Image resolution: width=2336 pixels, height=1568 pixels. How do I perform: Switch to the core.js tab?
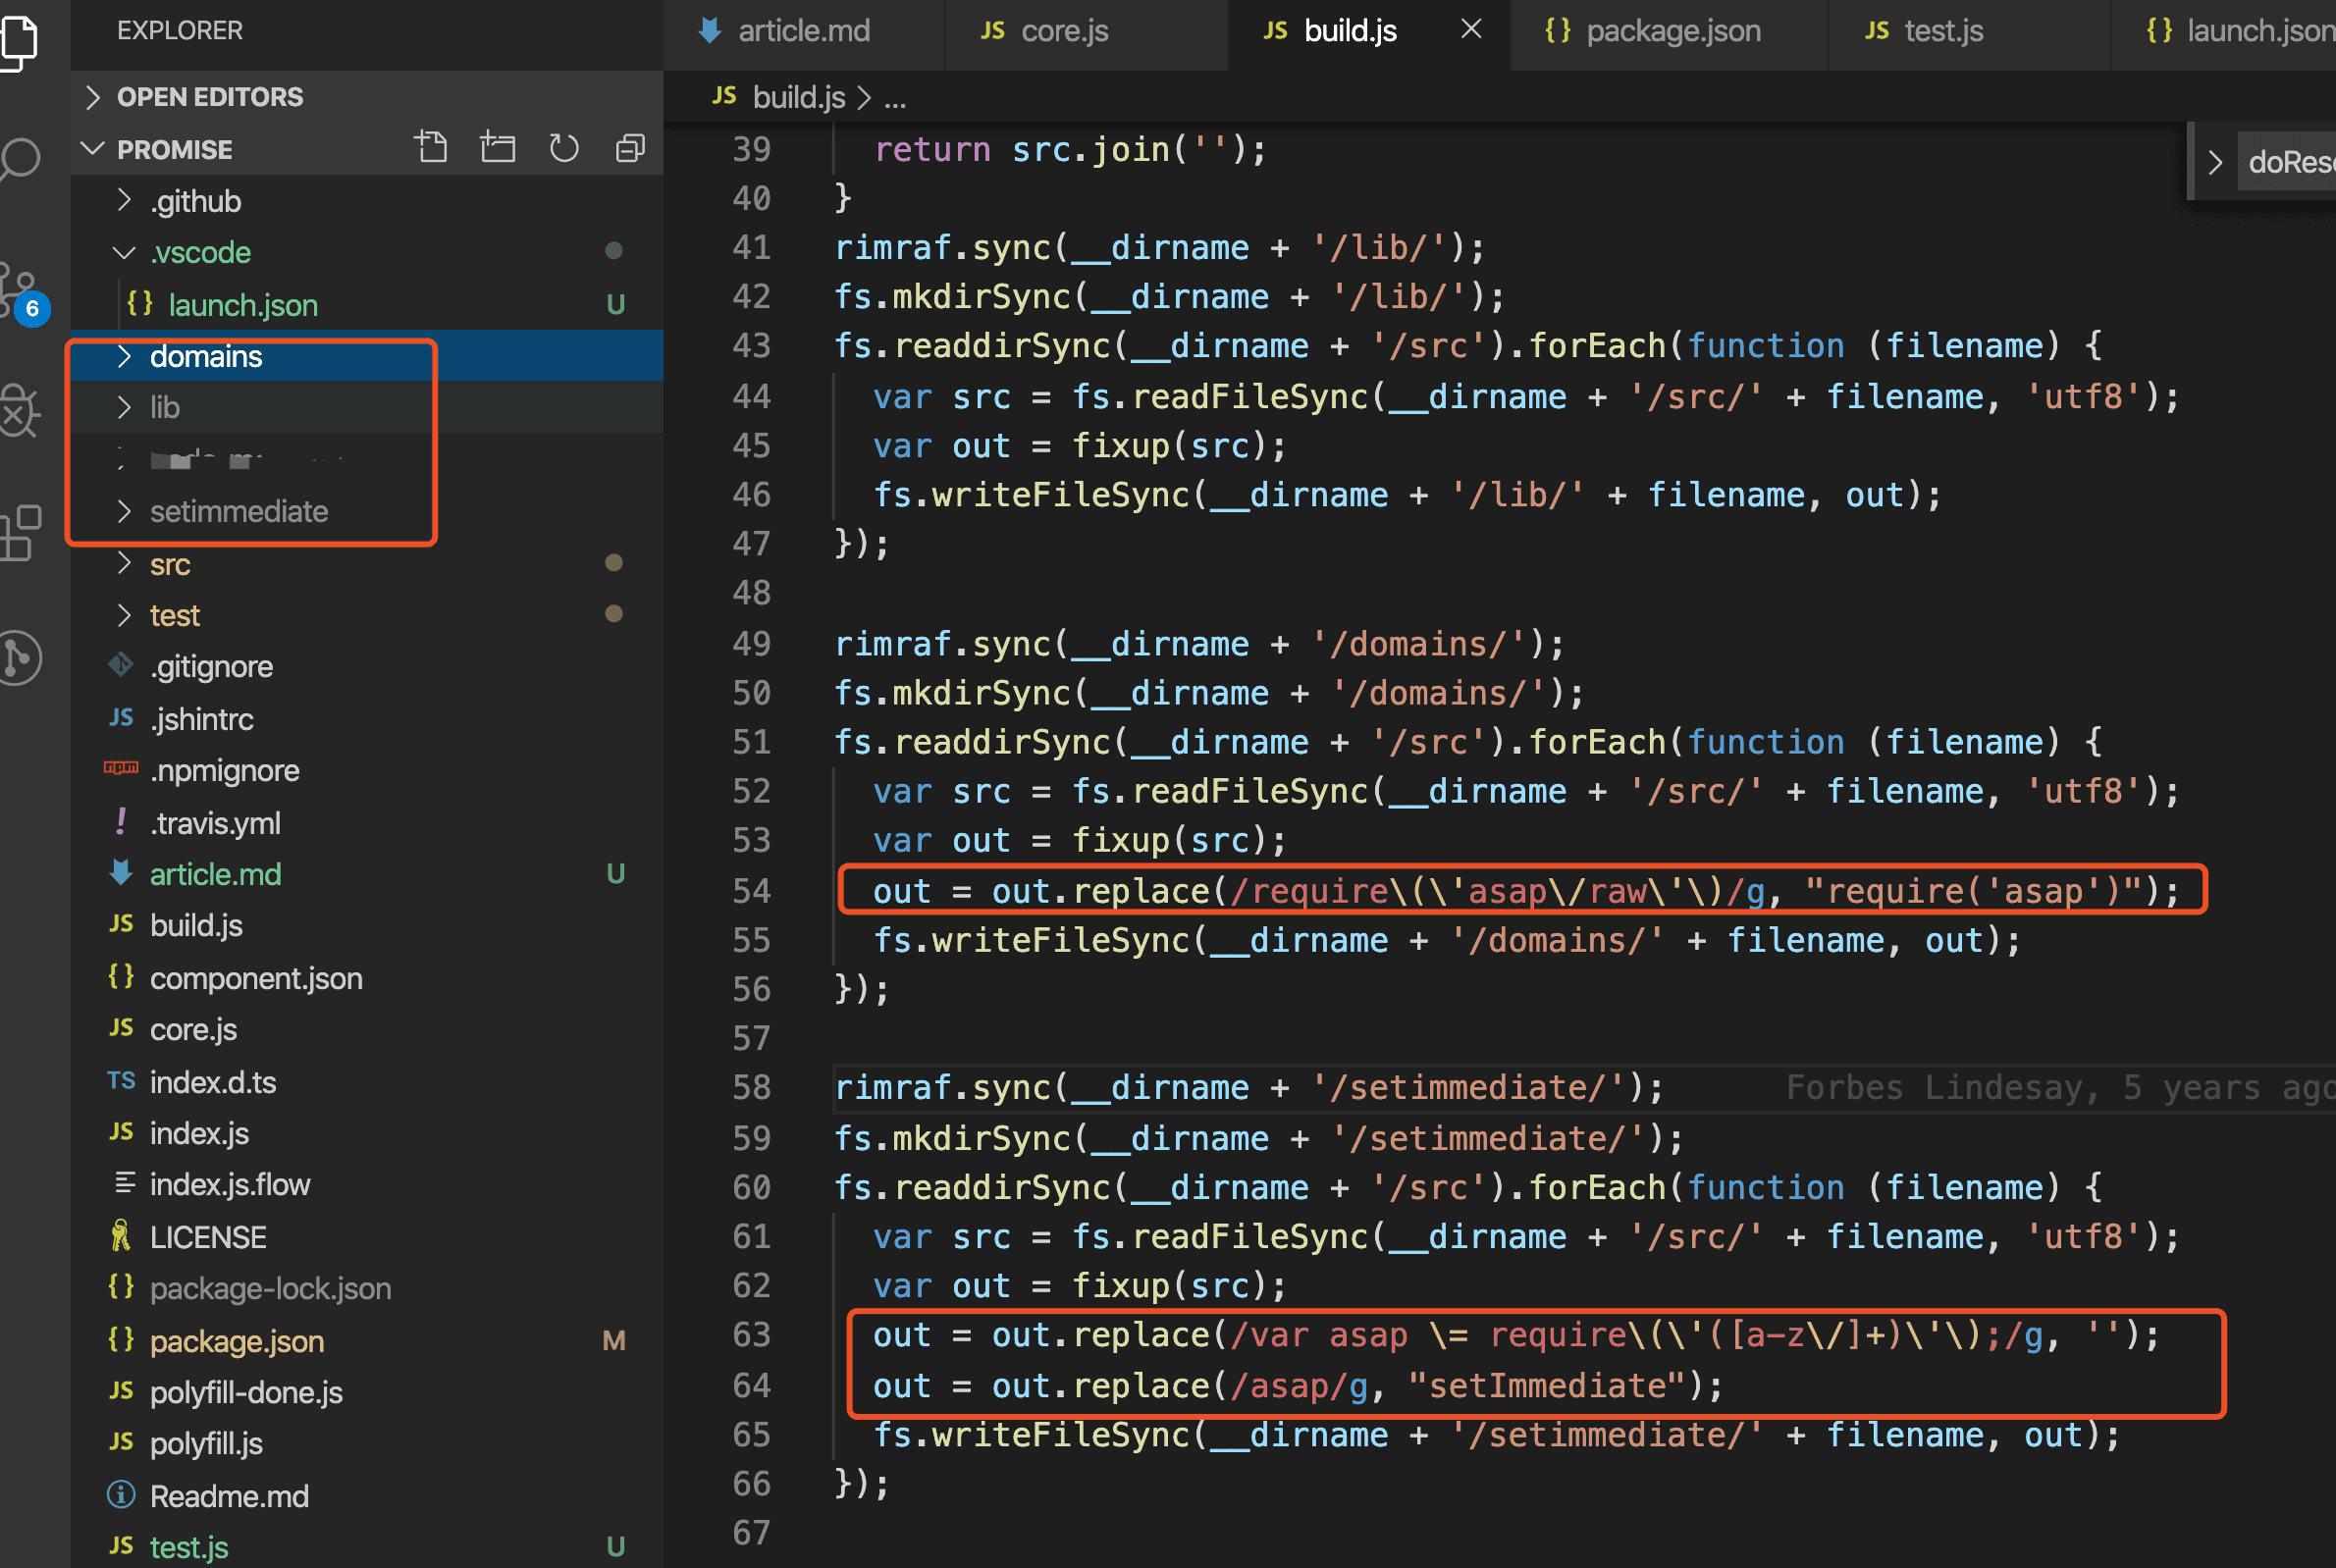click(x=1064, y=31)
